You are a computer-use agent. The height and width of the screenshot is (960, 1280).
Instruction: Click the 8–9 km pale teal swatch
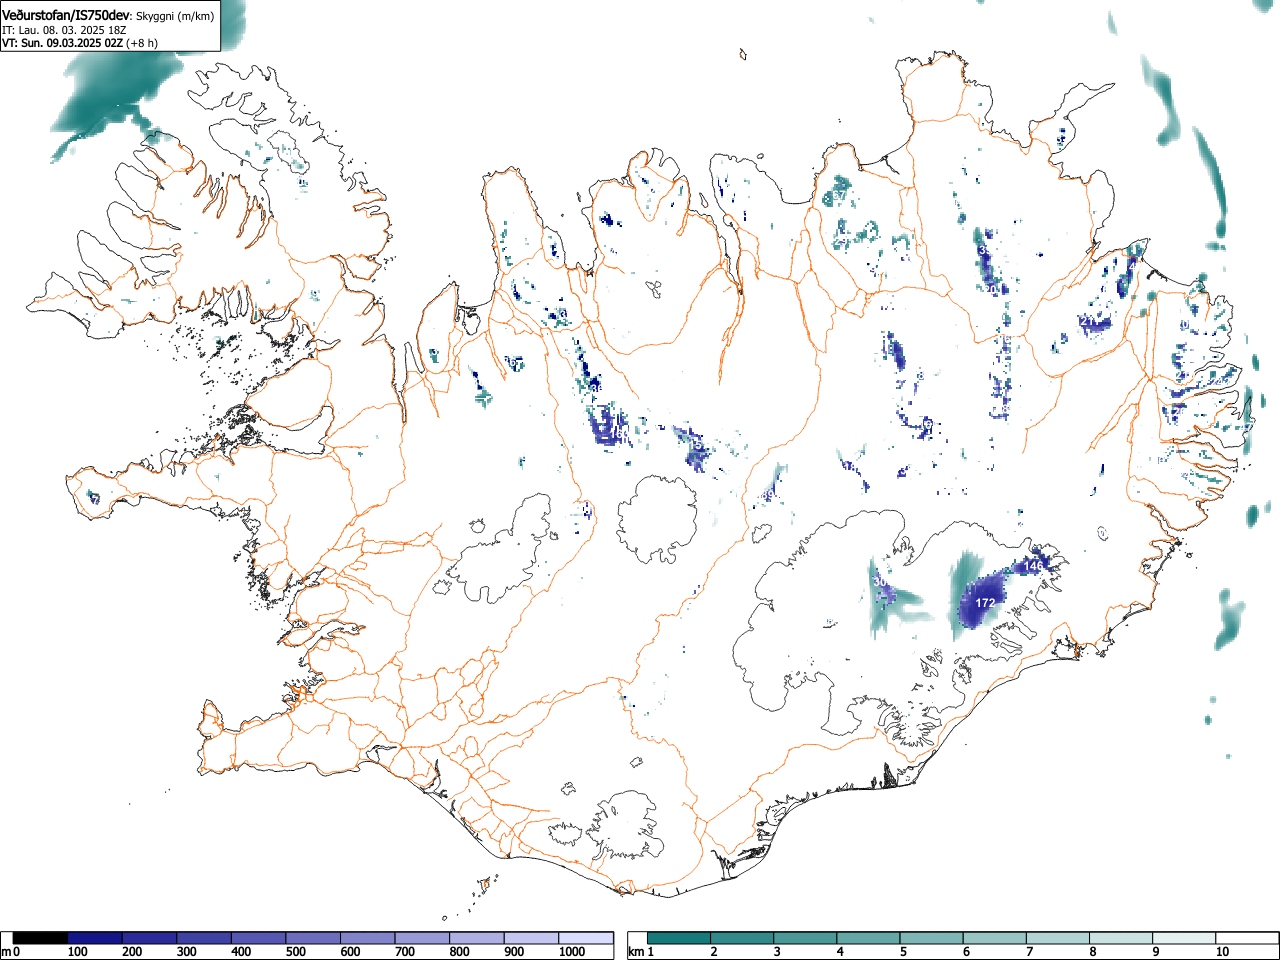1120,938
